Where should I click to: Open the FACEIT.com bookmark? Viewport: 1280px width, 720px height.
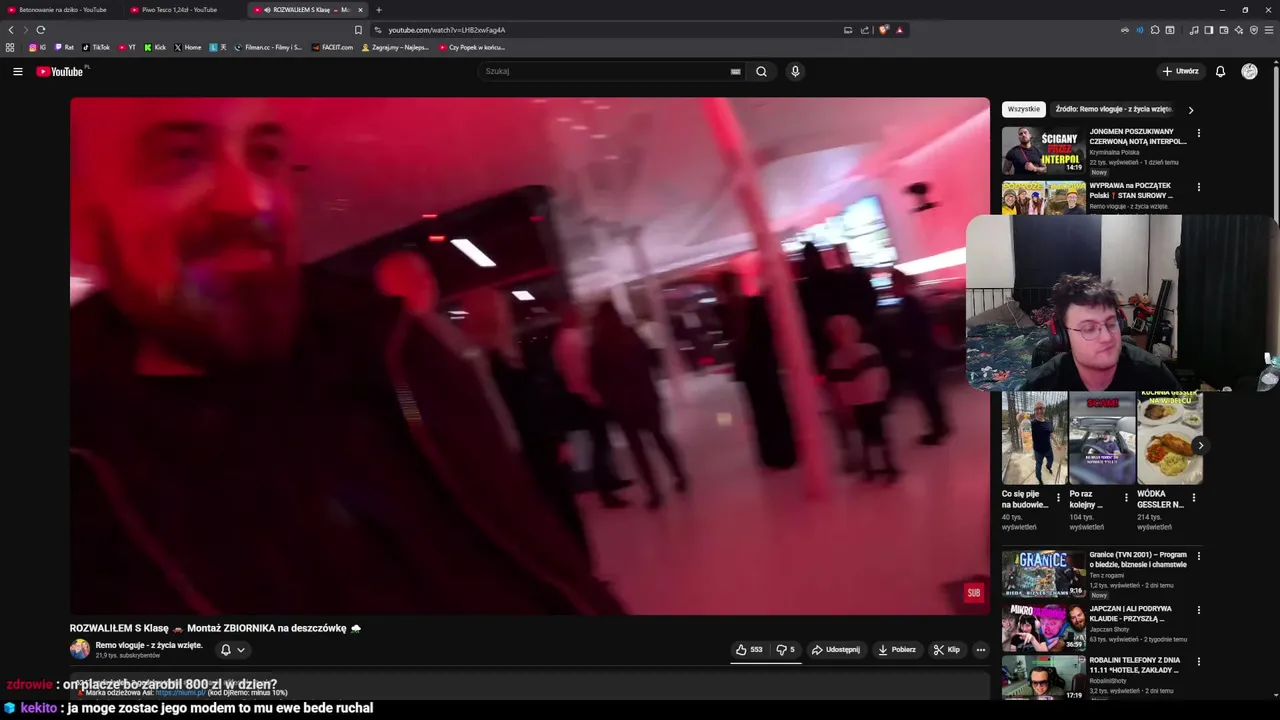(332, 47)
